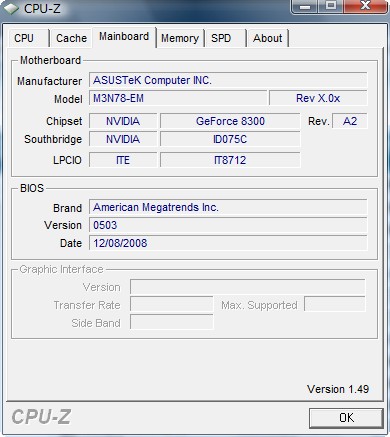Screen dimensions: 390x437
Task: Select the GeForce 8300 chipset value
Action: tap(230, 121)
